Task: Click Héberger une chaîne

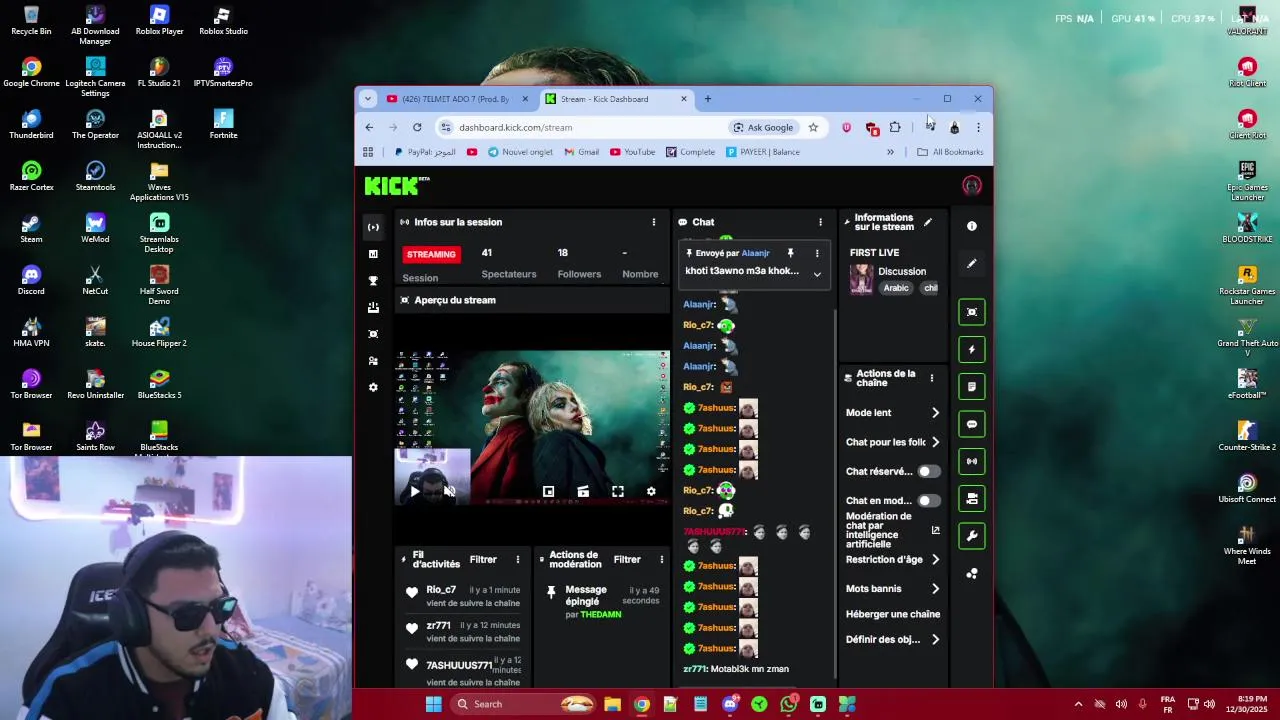Action: click(893, 614)
